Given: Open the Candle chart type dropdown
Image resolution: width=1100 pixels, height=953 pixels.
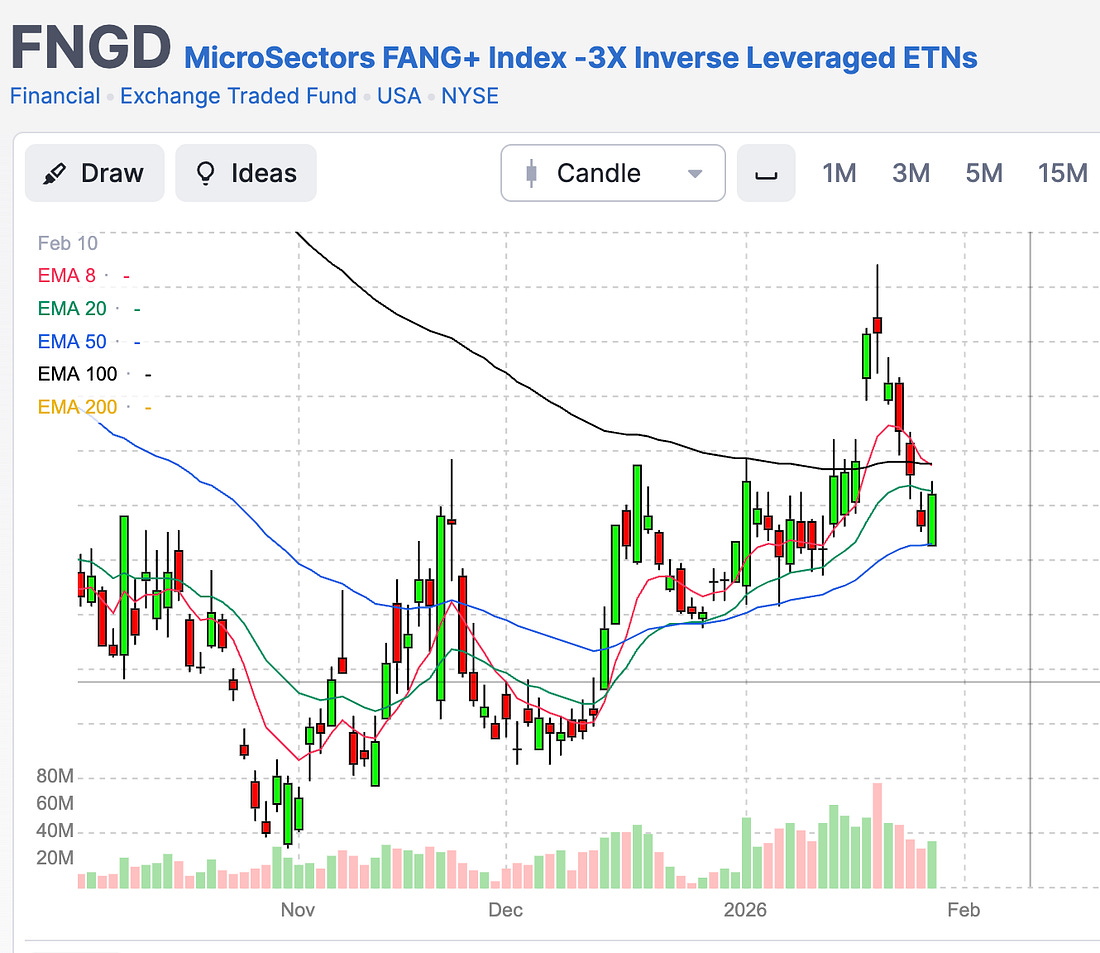Looking at the screenshot, I should click(613, 173).
